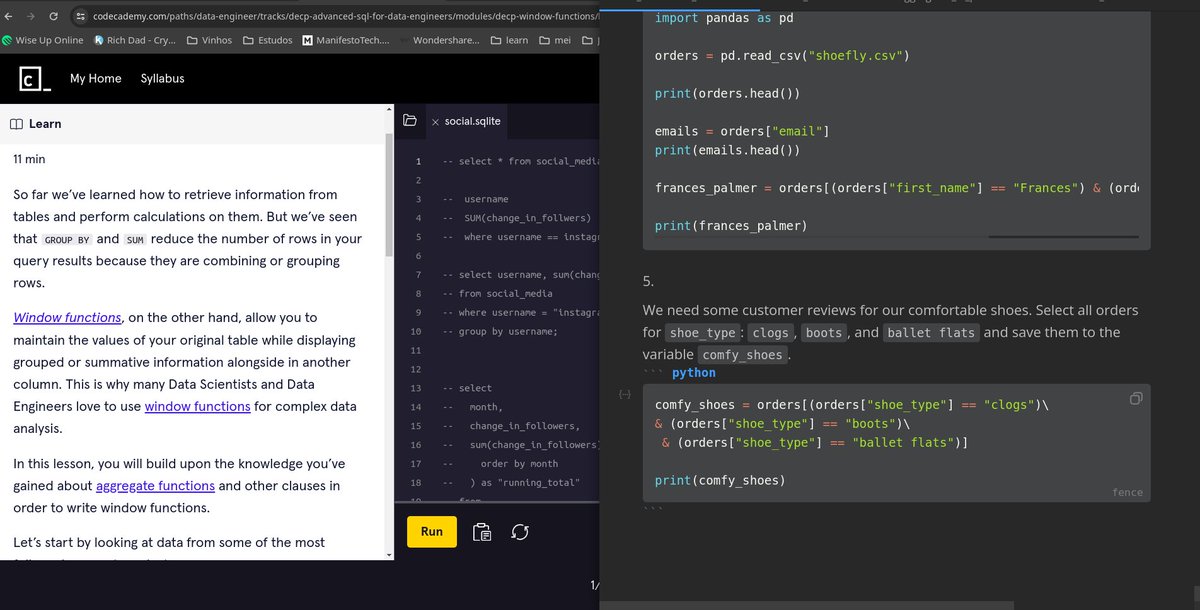Open the Learn panel book icon
Image resolution: width=1200 pixels, height=610 pixels.
(16, 124)
